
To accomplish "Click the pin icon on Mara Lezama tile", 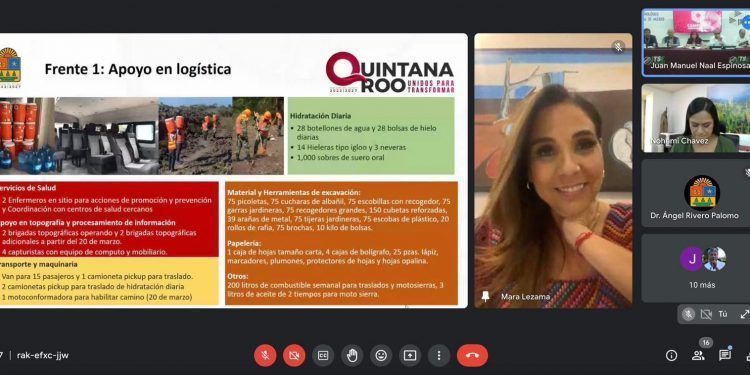I will pyautogui.click(x=485, y=297).
